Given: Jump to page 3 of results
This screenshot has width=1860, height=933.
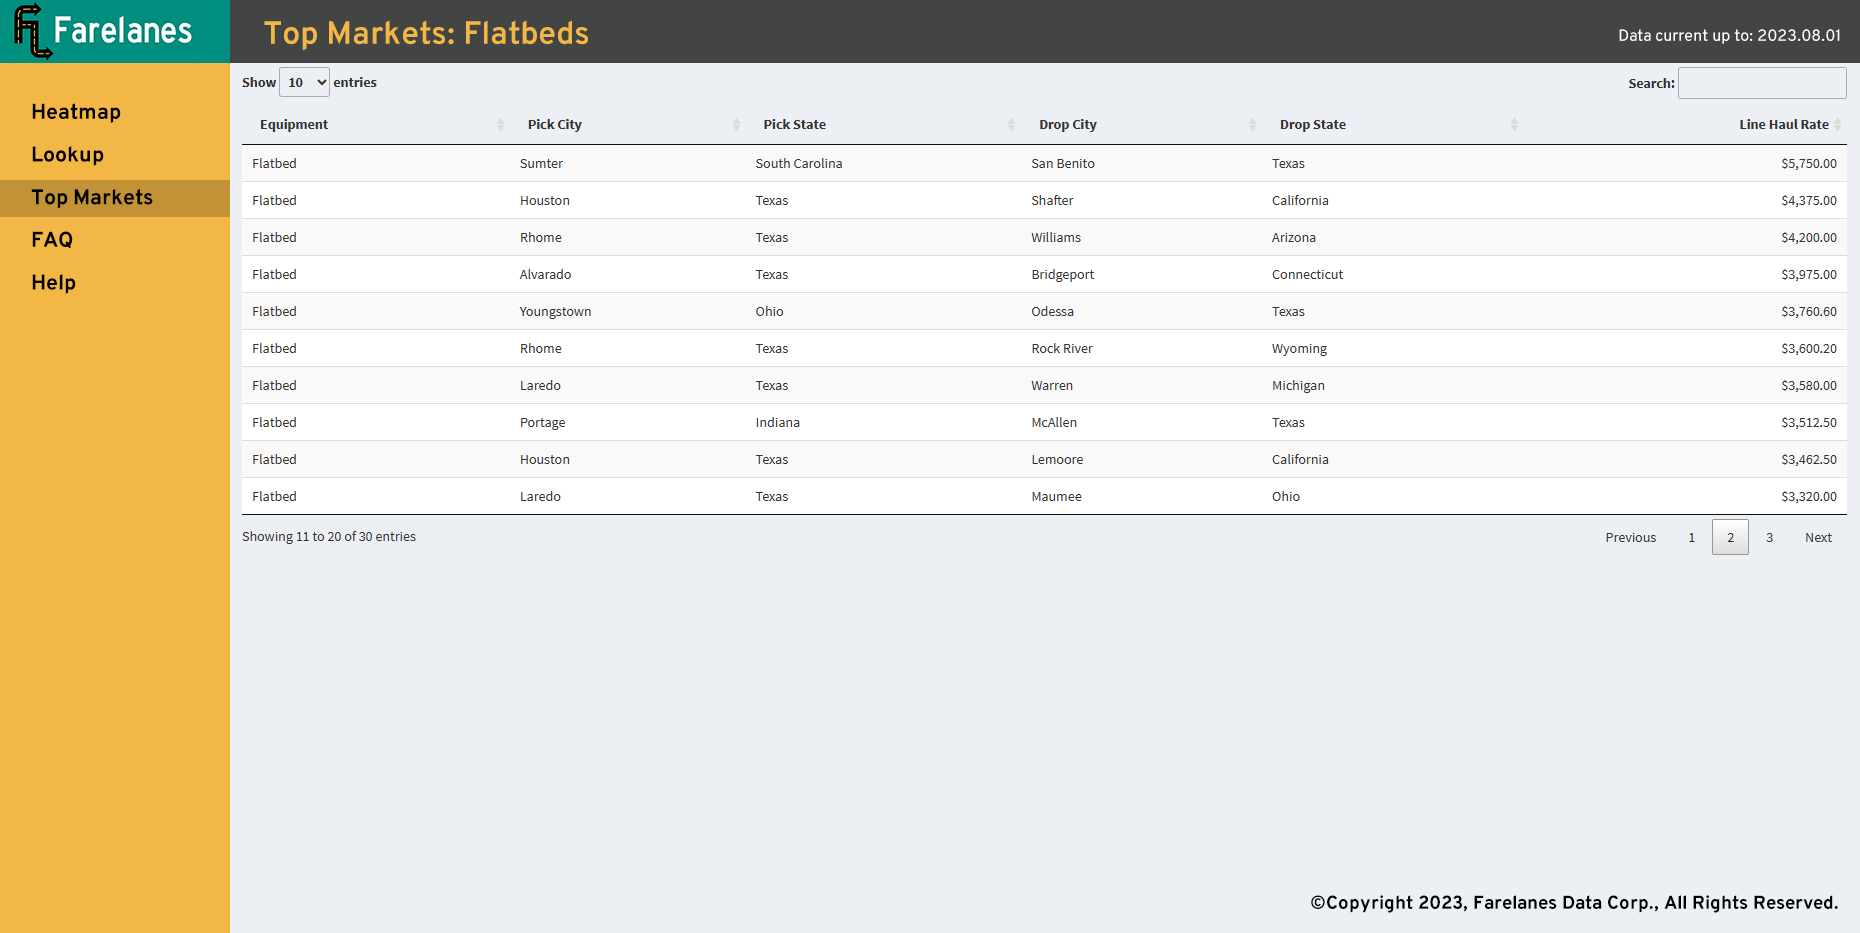Looking at the screenshot, I should (1769, 537).
